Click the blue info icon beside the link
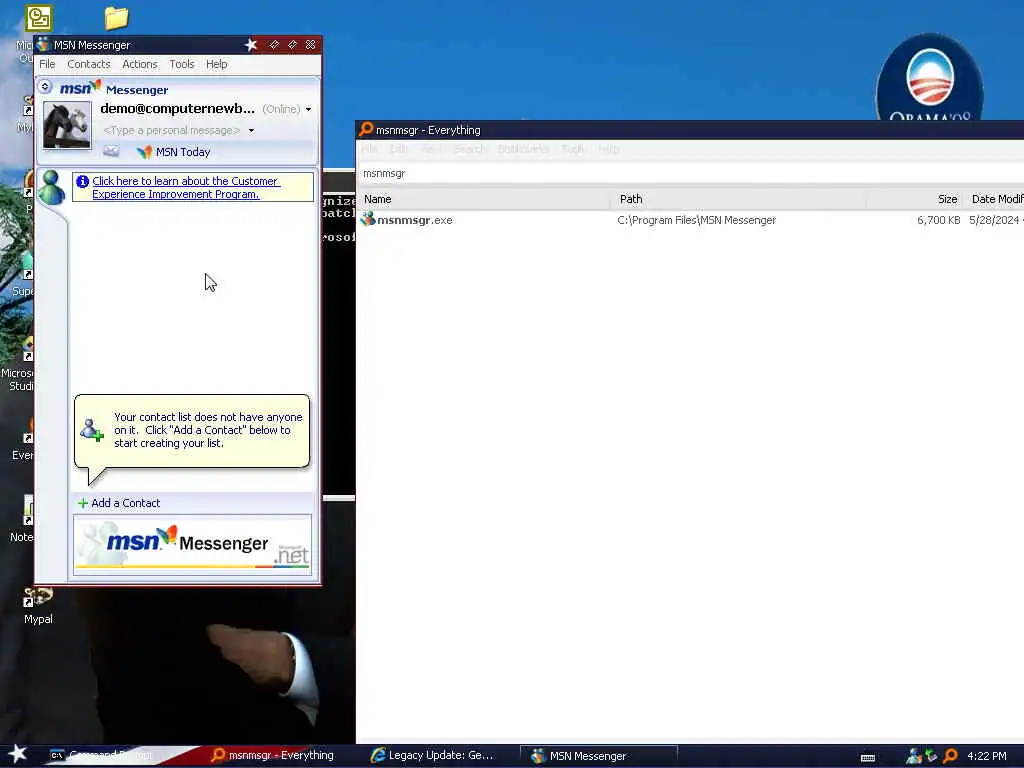This screenshot has height=768, width=1024. (83, 182)
